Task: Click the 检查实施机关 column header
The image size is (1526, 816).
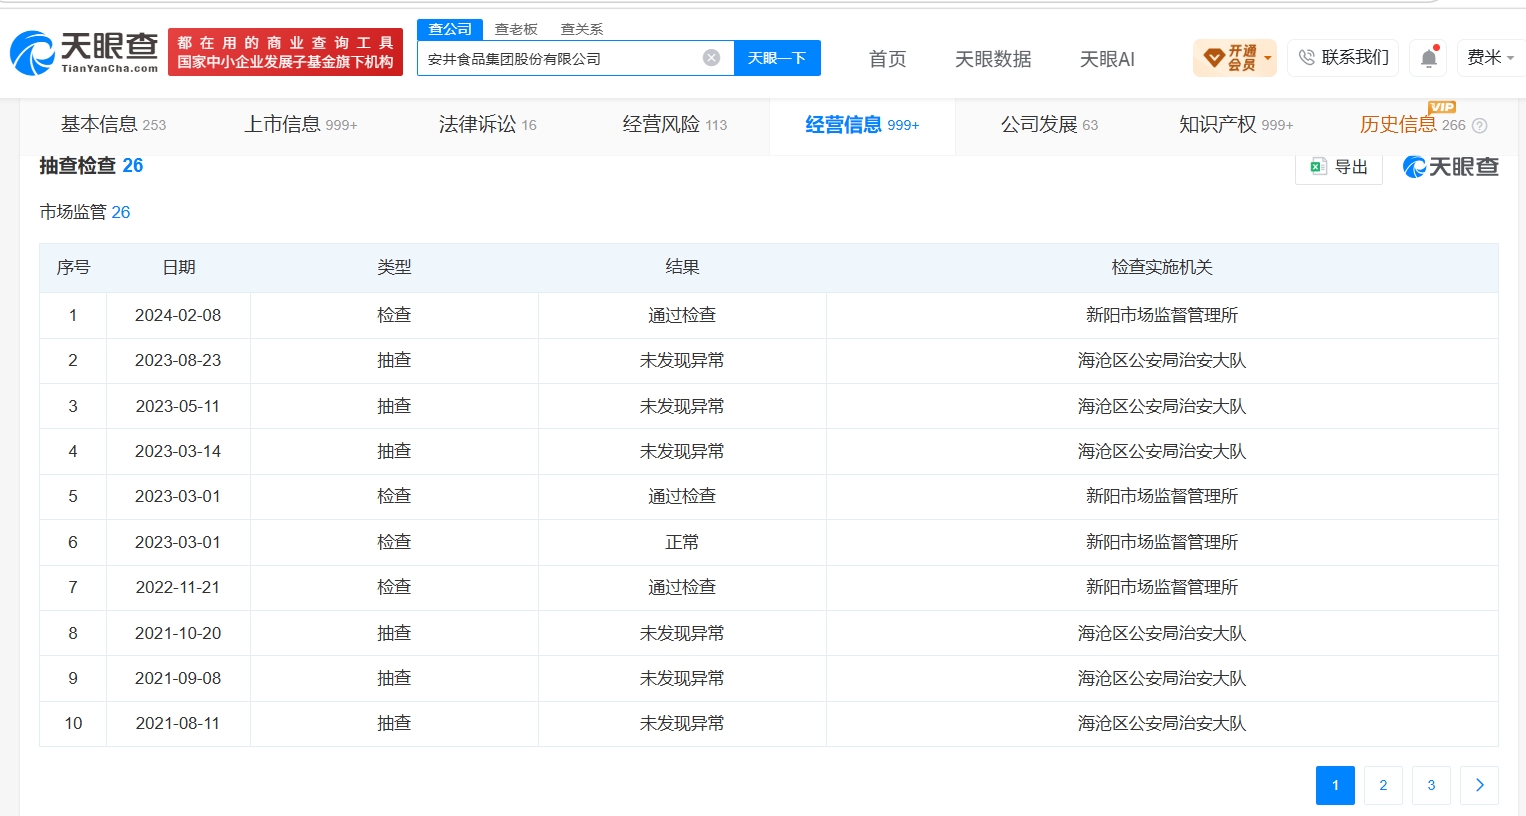Action: (x=1162, y=267)
